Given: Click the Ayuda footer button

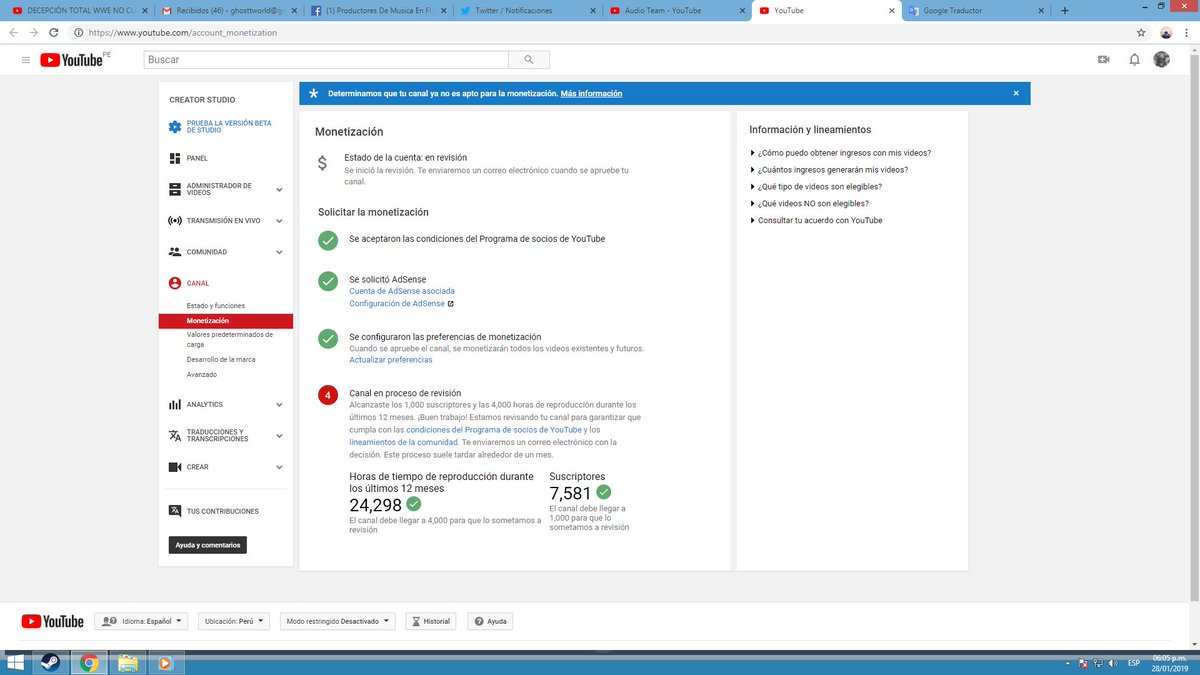Looking at the screenshot, I should coord(489,621).
